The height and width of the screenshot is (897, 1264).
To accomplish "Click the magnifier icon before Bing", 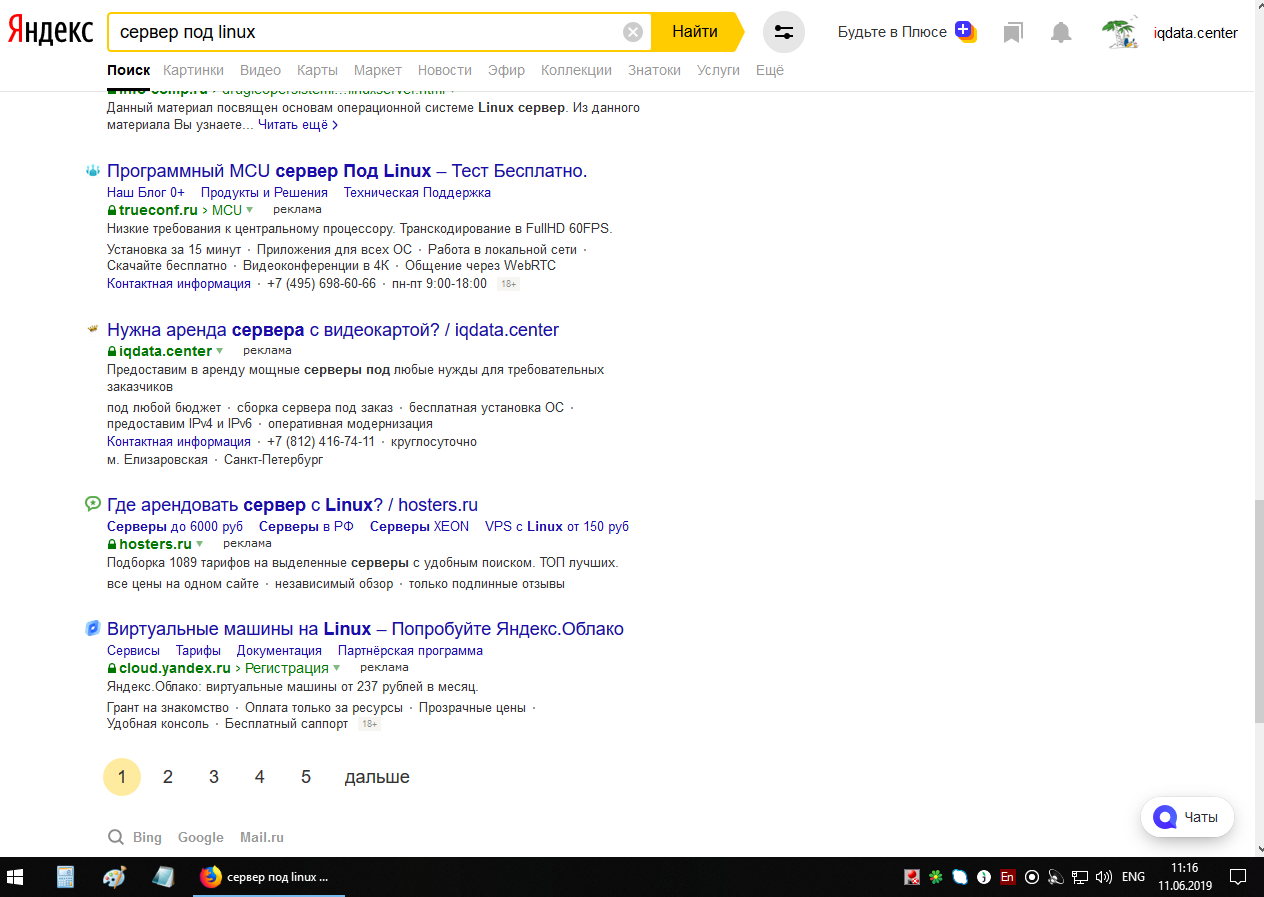I will pyautogui.click(x=116, y=837).
